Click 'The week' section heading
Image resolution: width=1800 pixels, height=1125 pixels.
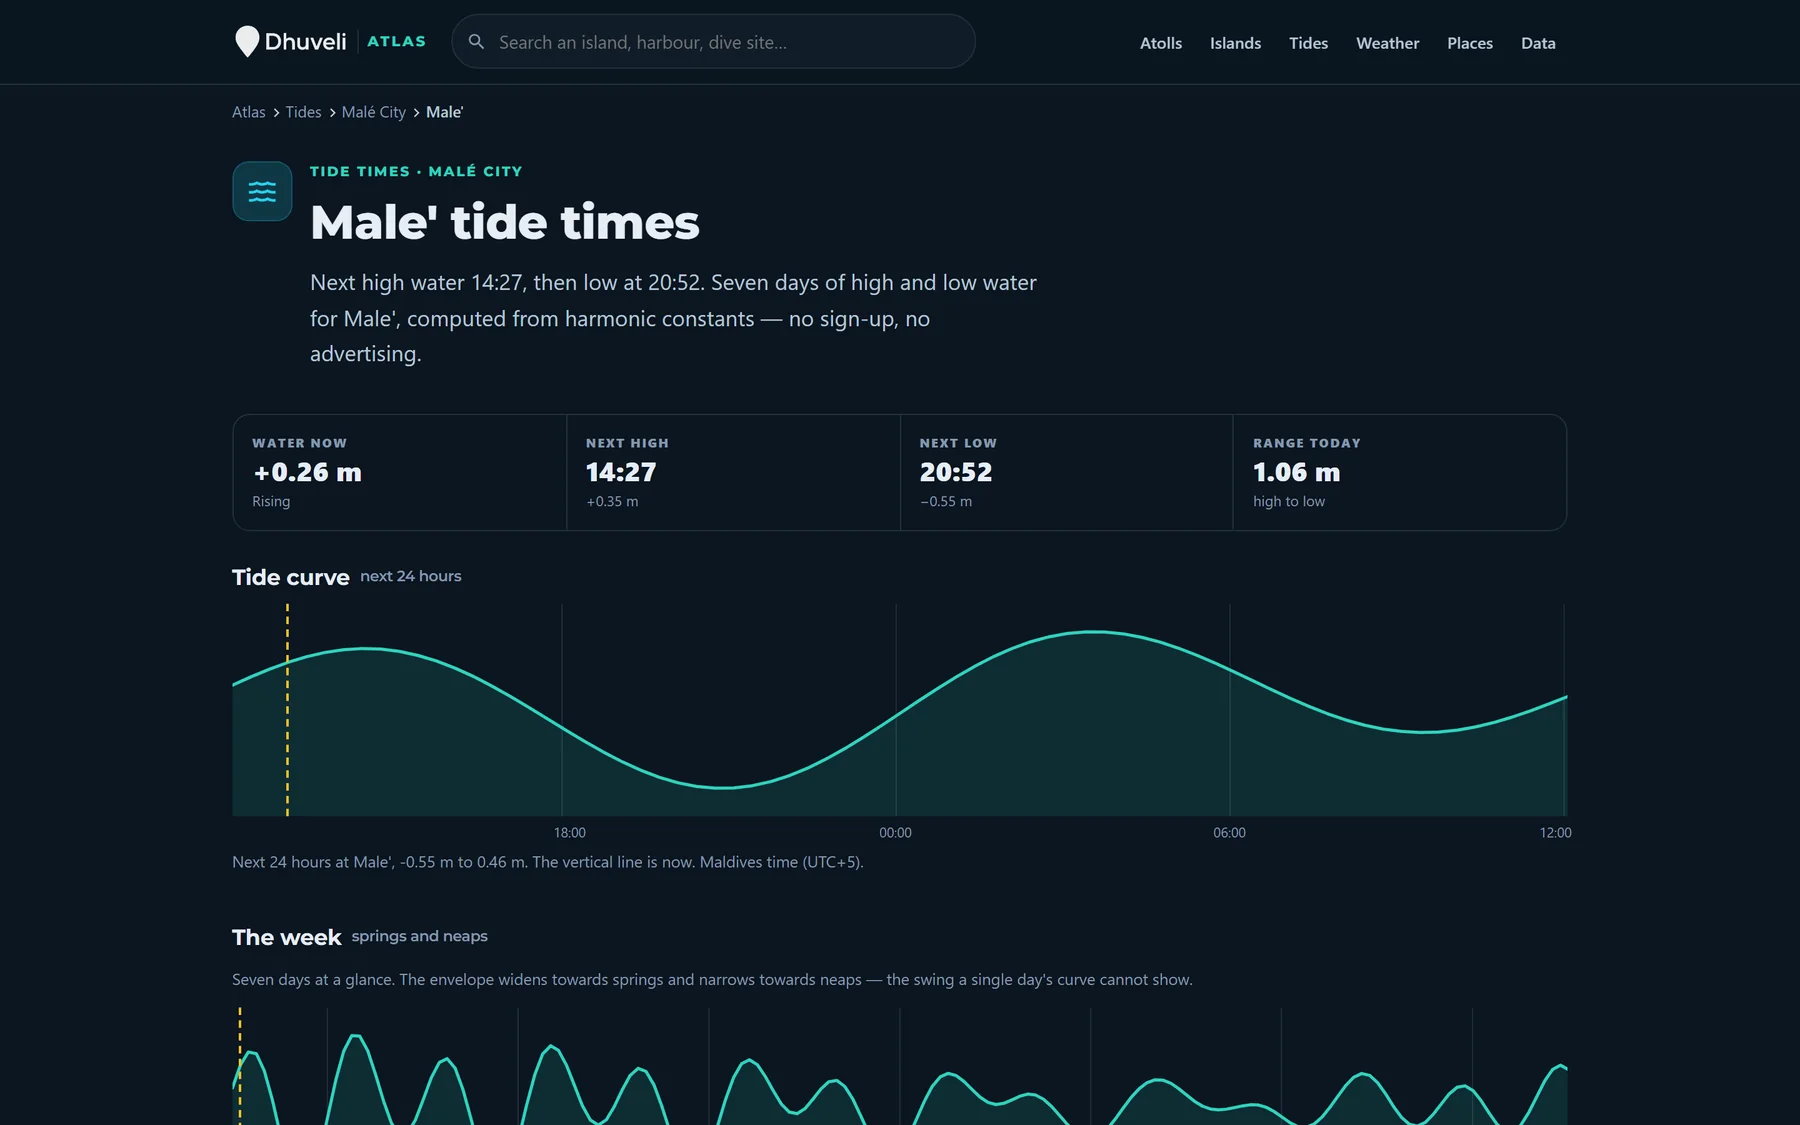pyautogui.click(x=287, y=937)
